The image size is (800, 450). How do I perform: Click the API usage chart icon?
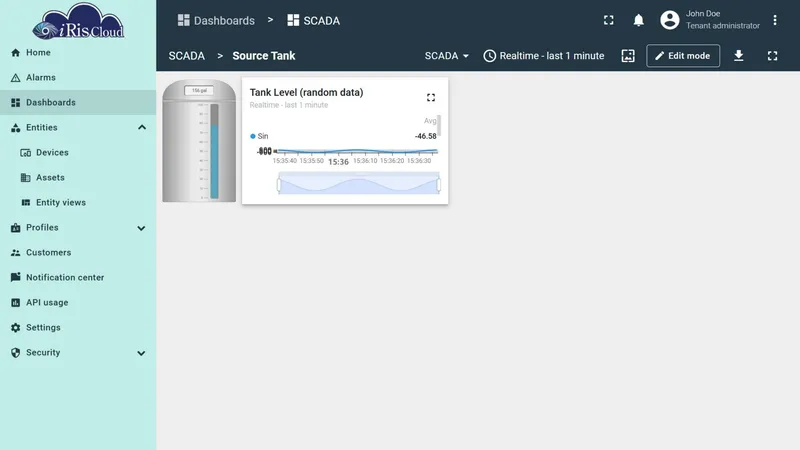tap(15, 303)
